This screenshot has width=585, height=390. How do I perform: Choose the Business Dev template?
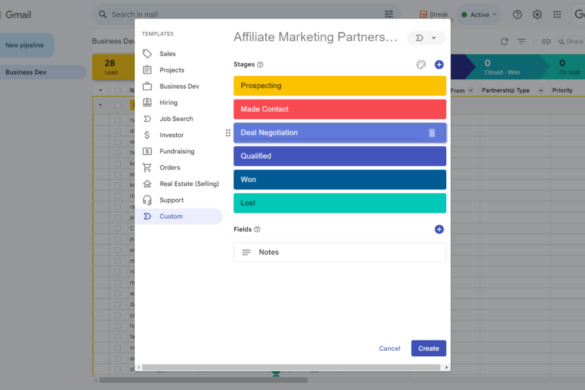point(179,86)
